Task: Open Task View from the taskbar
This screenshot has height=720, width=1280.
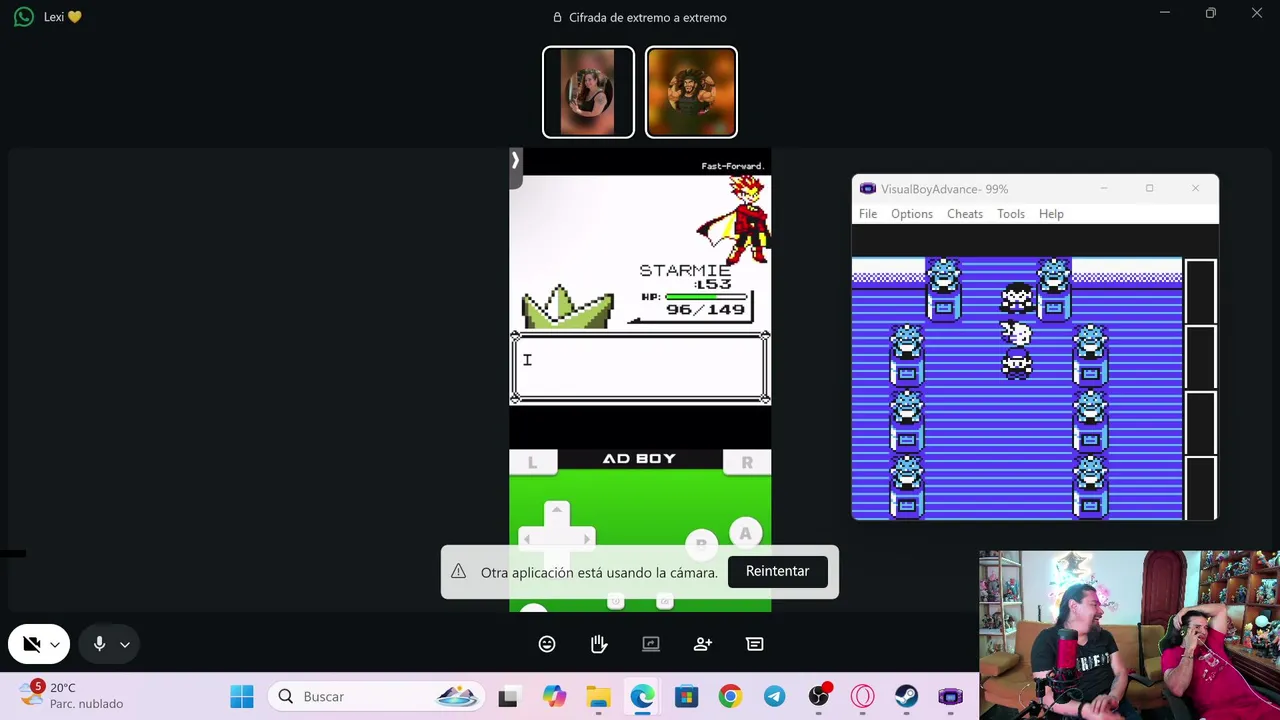Action: (x=508, y=696)
